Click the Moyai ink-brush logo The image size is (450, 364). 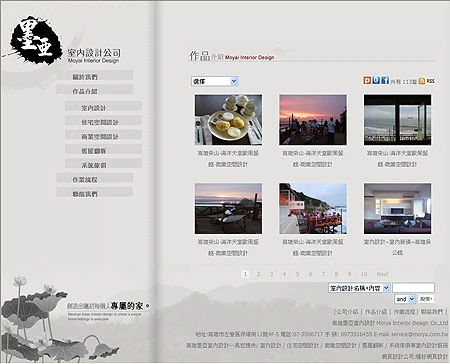pyautogui.click(x=36, y=40)
